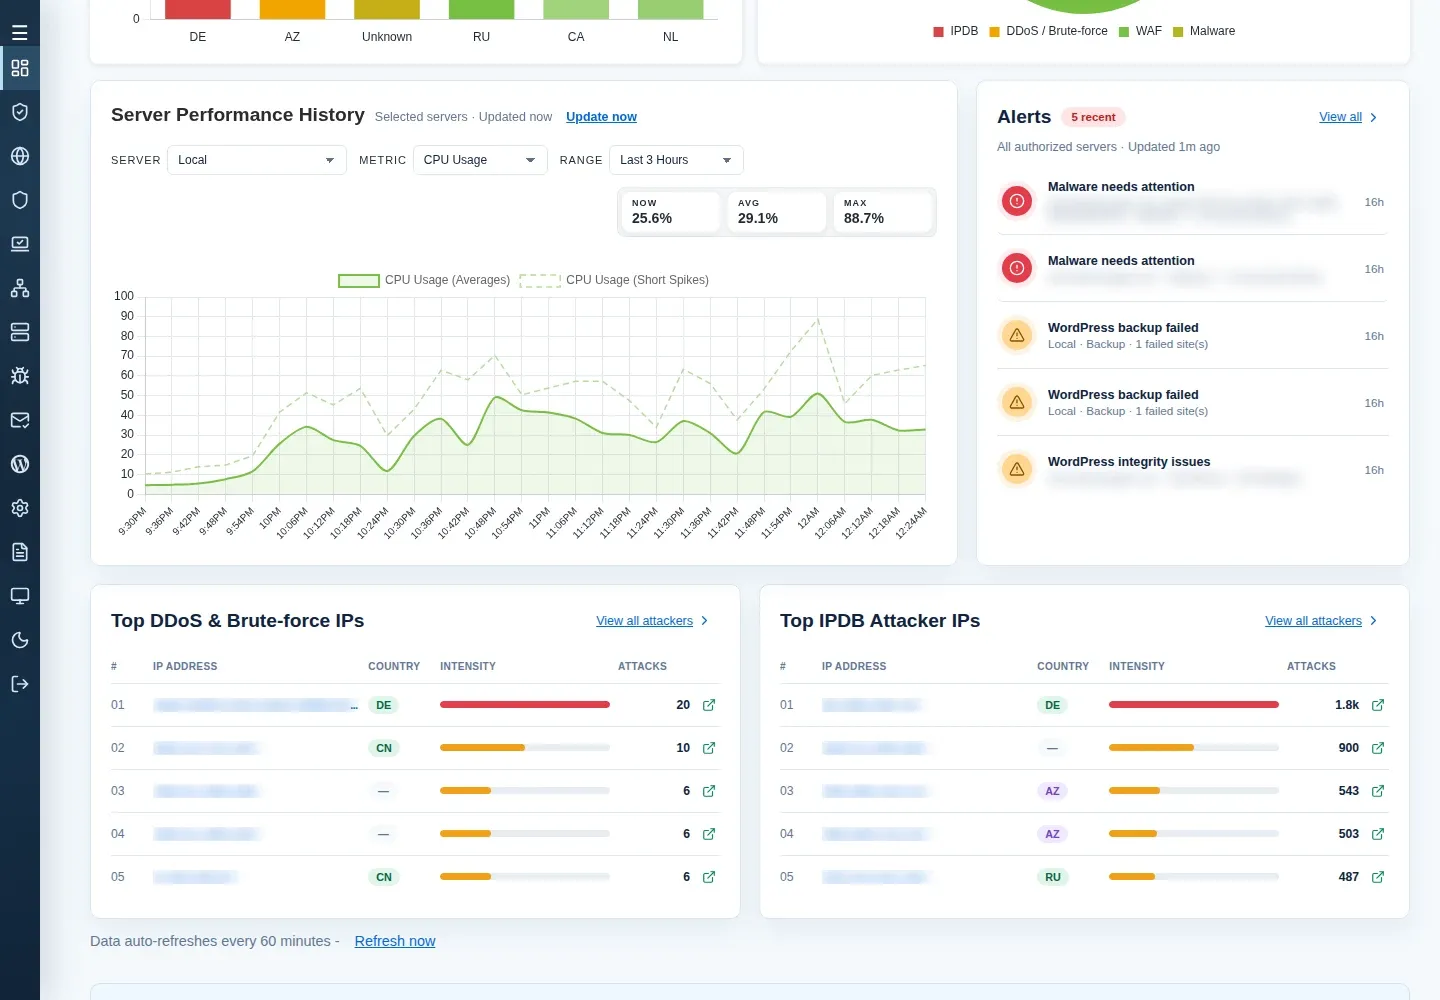Click View all attackers for DDoS IPs
Screen dimensions: 1440x1000
[652, 621]
